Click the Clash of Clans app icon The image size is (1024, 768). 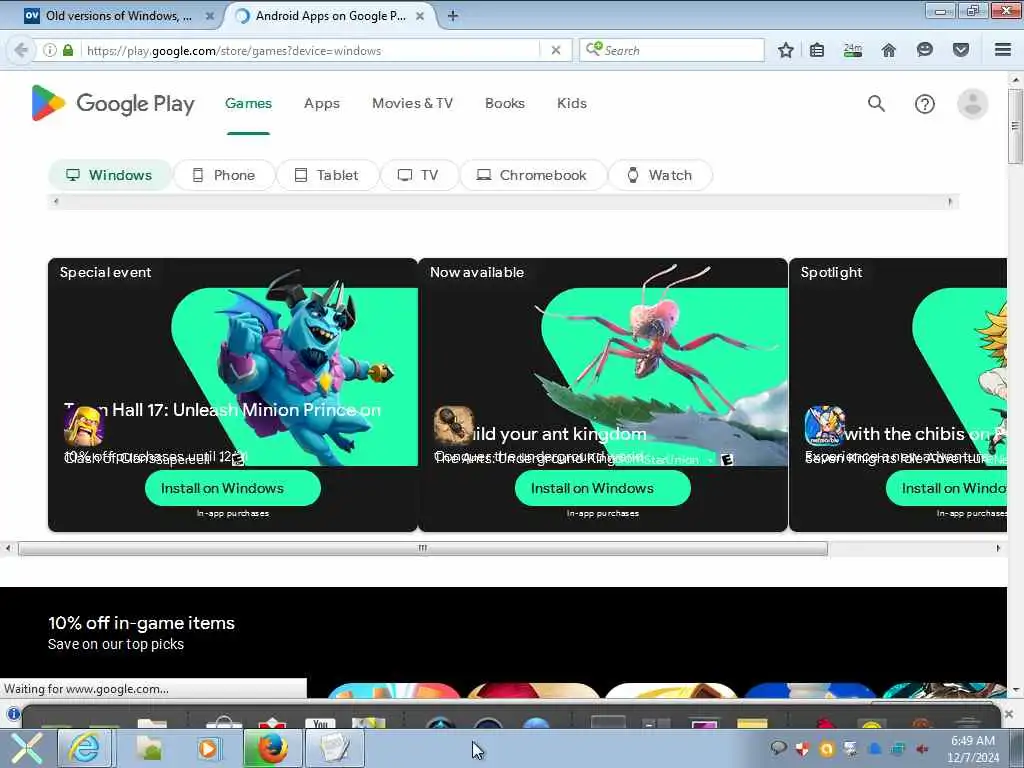(84, 426)
